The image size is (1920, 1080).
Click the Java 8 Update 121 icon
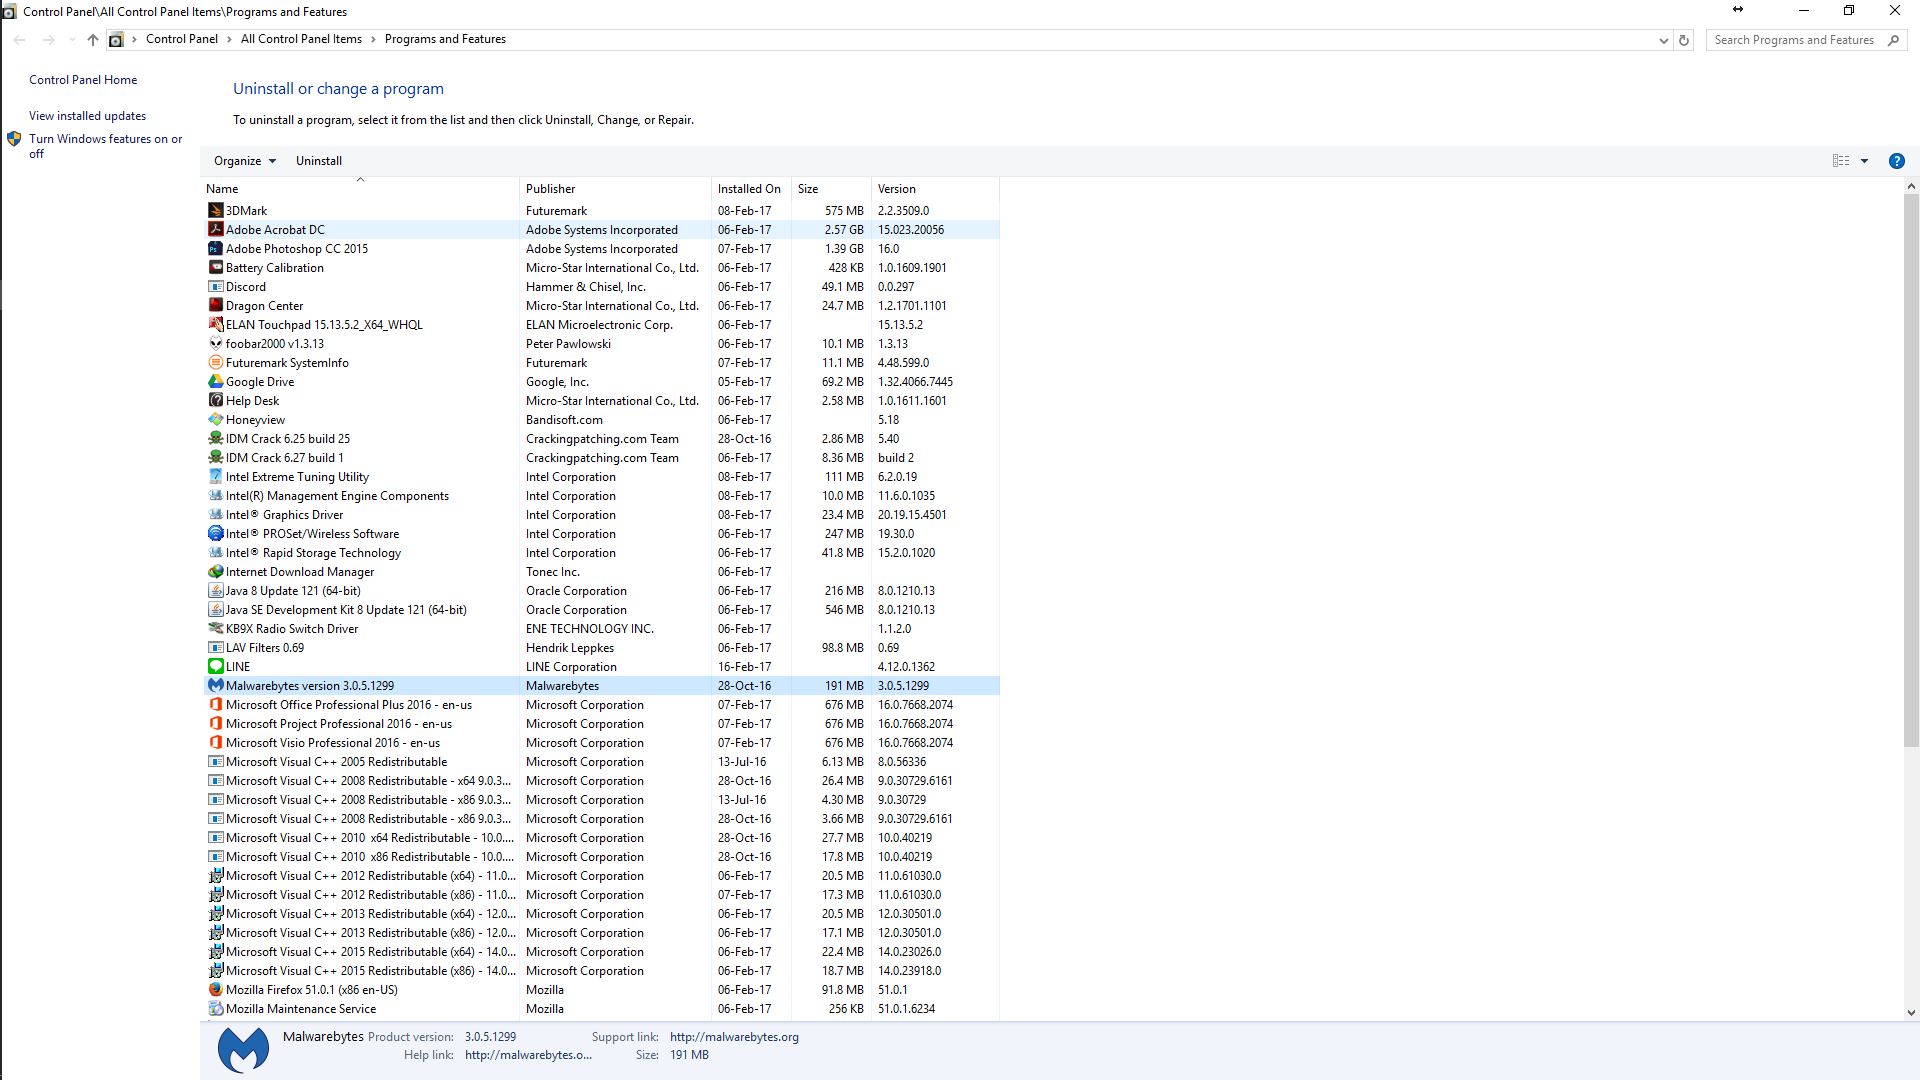[x=215, y=591]
